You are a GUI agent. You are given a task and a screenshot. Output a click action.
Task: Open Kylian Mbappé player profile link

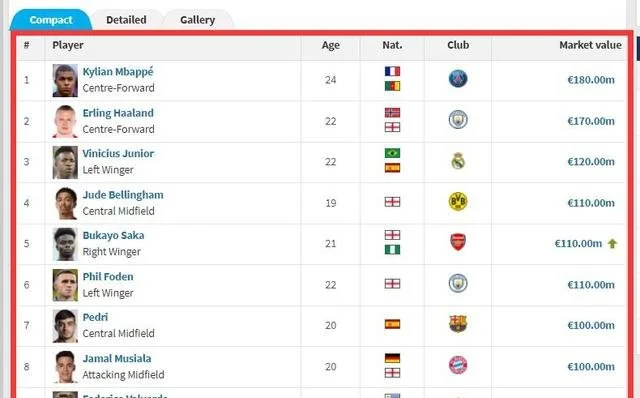pyautogui.click(x=118, y=71)
